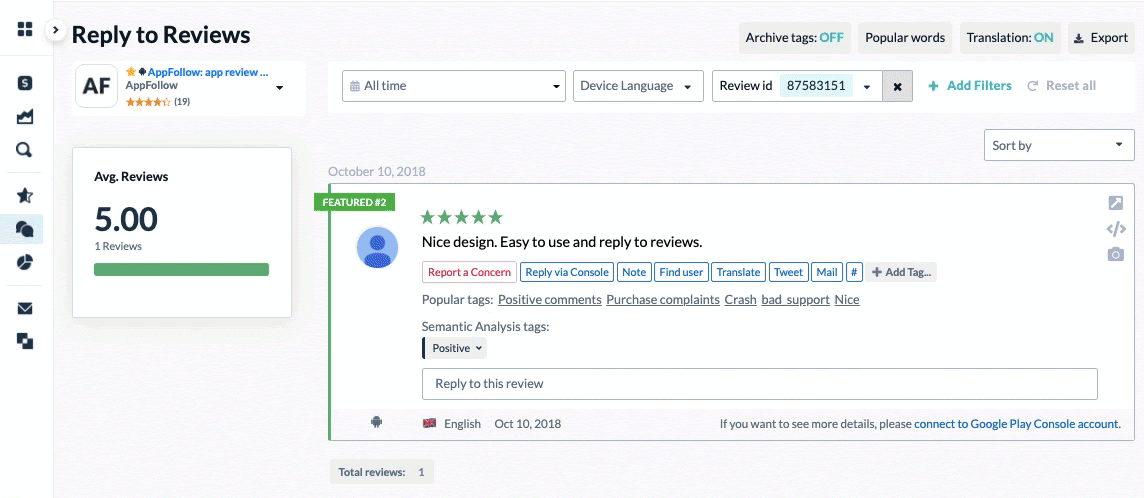This screenshot has width=1144, height=498.
Task: Click the Mail button
Action: [x=827, y=272]
